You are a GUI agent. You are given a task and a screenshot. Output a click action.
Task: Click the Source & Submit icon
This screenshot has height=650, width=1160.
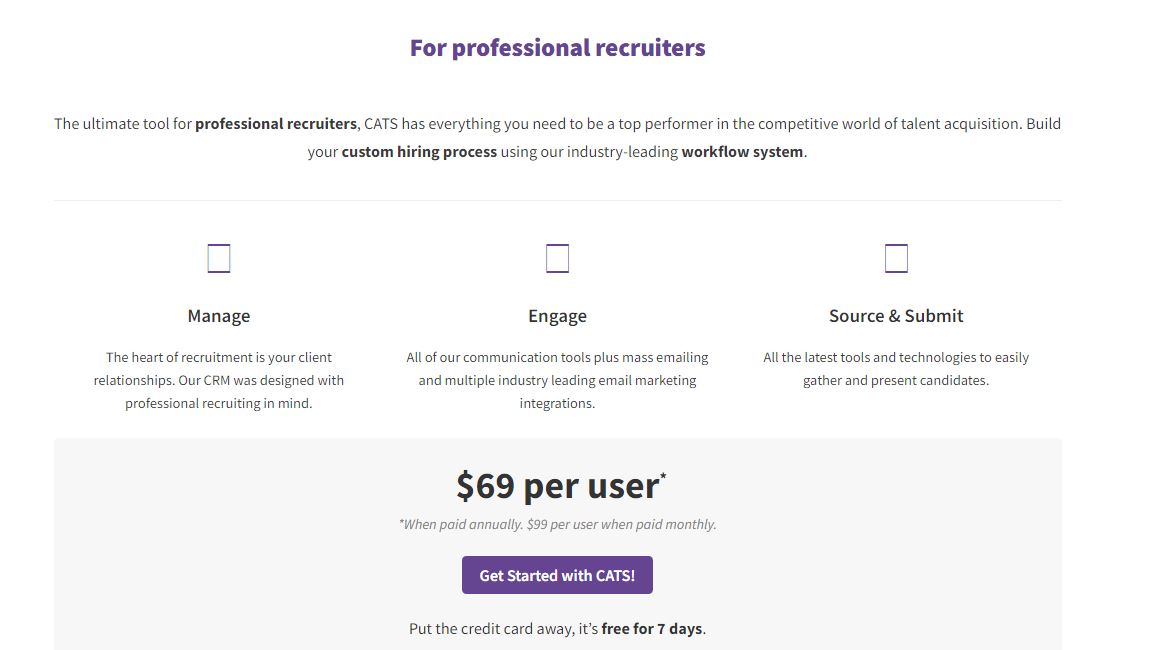pyautogui.click(x=896, y=259)
